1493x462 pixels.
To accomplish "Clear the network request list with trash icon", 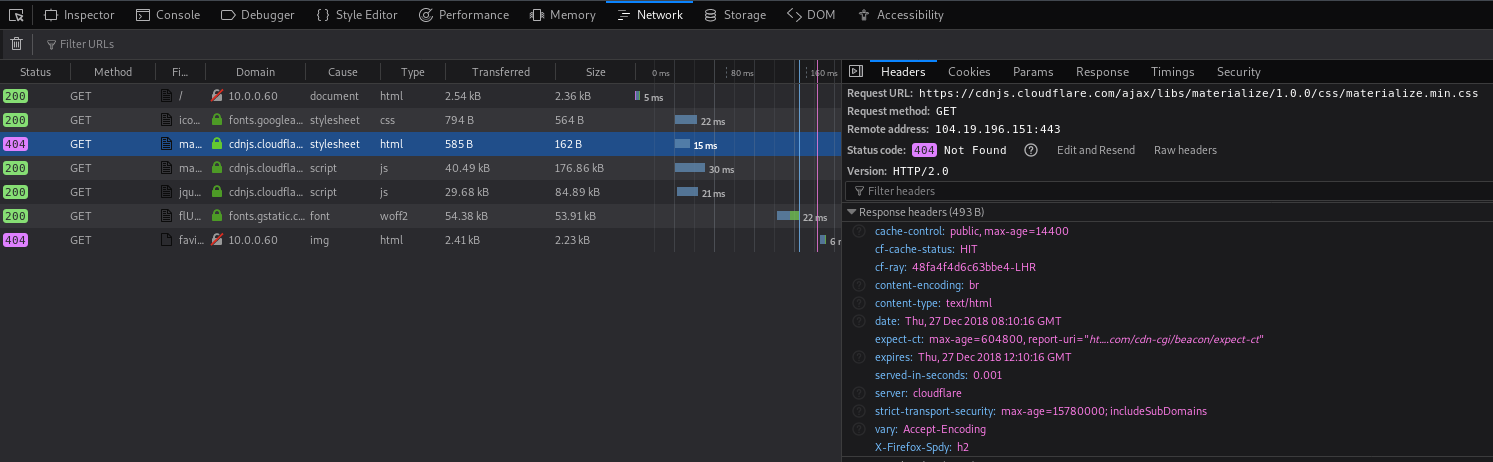I will [x=16, y=43].
